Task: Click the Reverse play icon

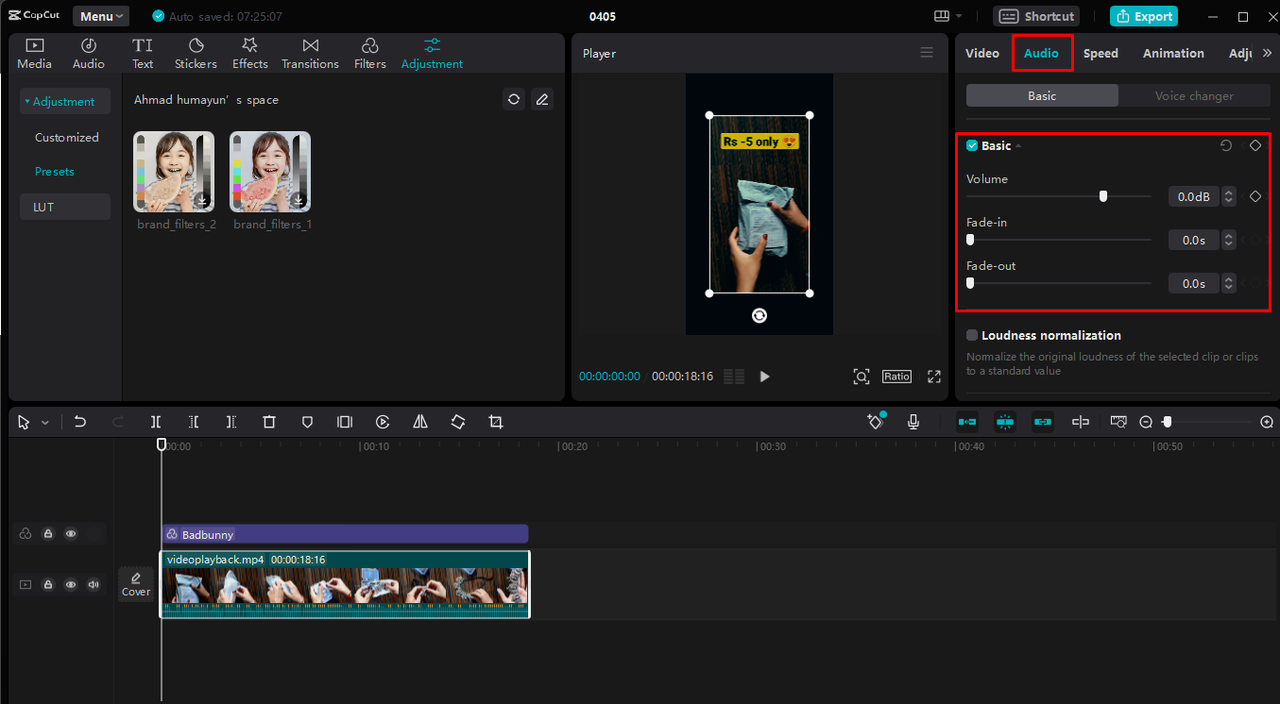Action: point(383,422)
